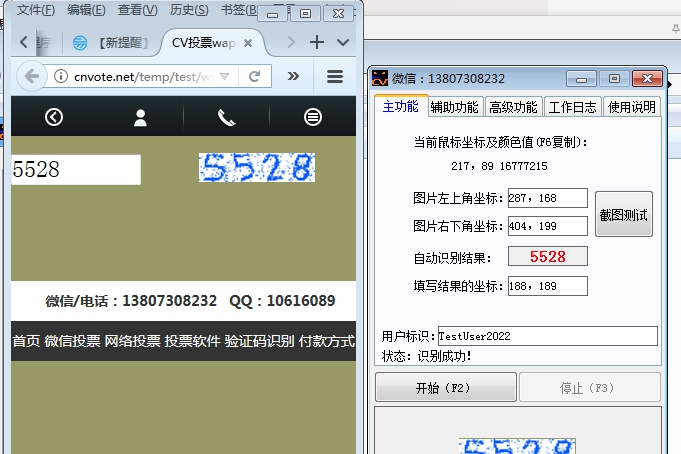Open the 微信投票 link
681x454 pixels.
pyautogui.click(x=72, y=341)
